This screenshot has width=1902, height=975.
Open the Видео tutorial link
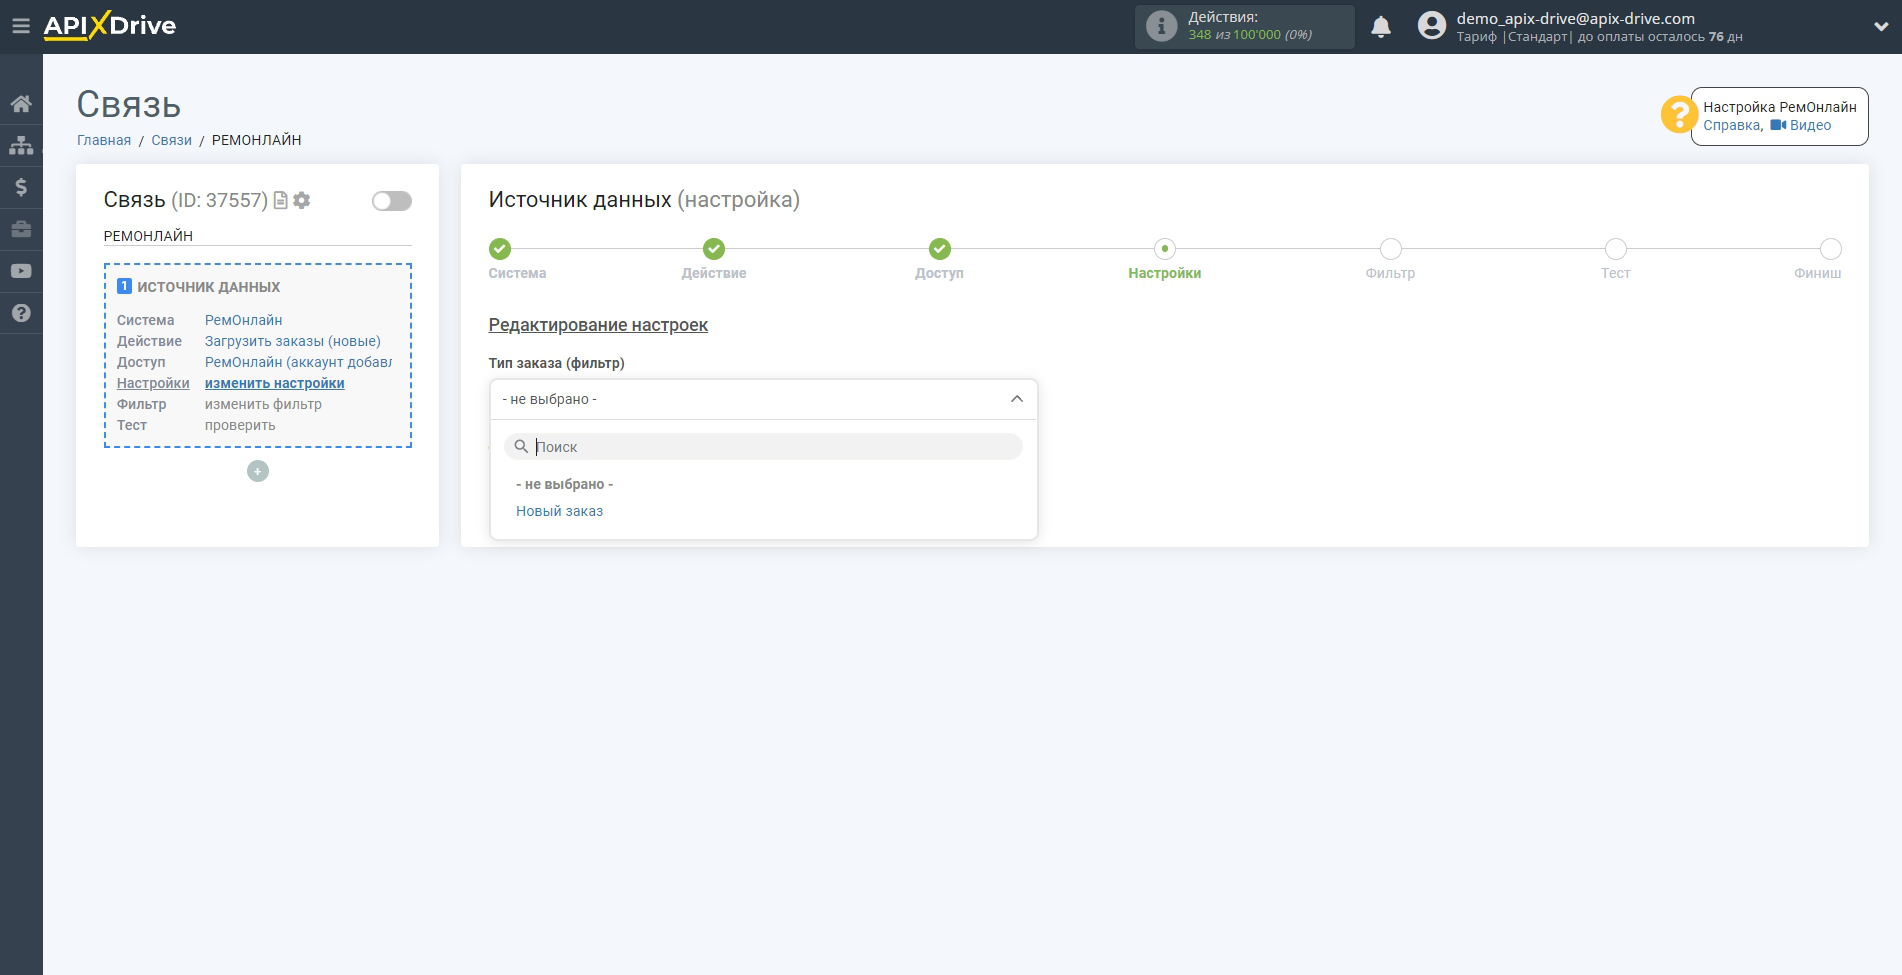click(1801, 125)
